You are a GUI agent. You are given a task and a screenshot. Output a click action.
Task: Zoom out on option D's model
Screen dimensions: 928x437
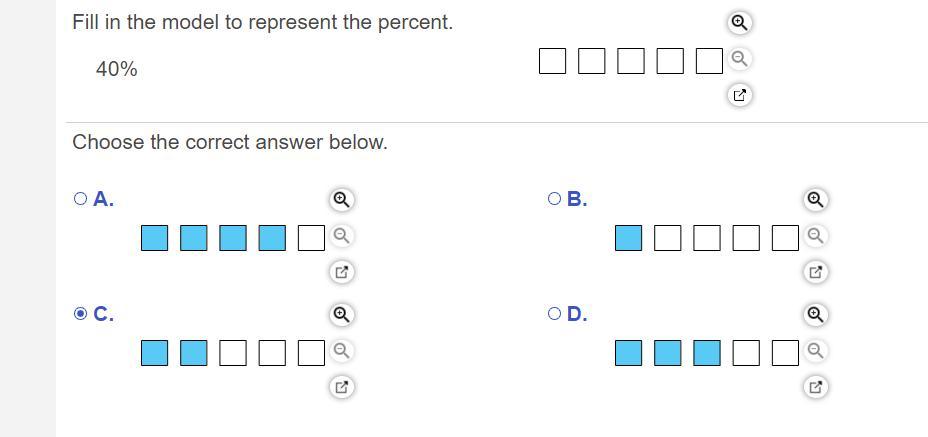815,351
